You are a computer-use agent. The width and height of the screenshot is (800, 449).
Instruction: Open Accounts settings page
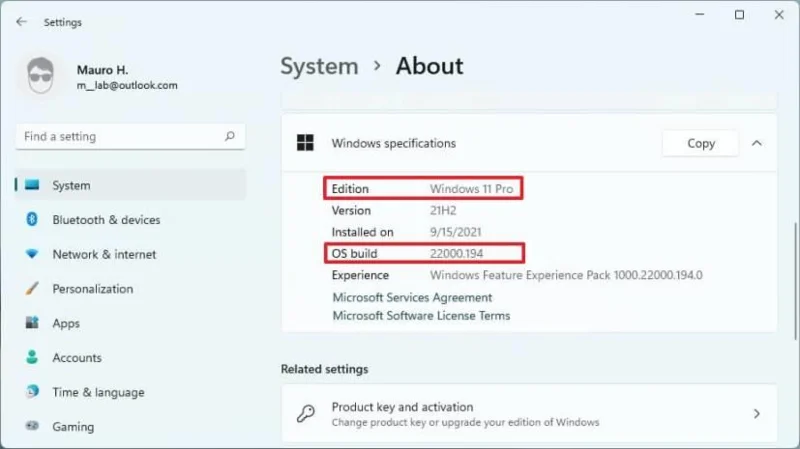tap(77, 358)
